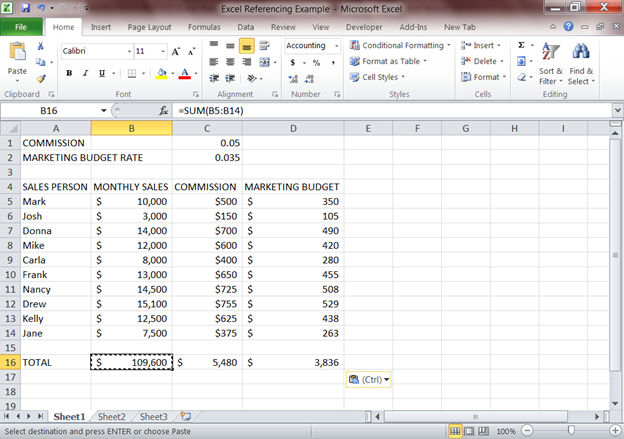Viewport: 624px width, 439px height.
Task: Click the Save icon in the Quick Access Toolbar
Action: [26, 8]
